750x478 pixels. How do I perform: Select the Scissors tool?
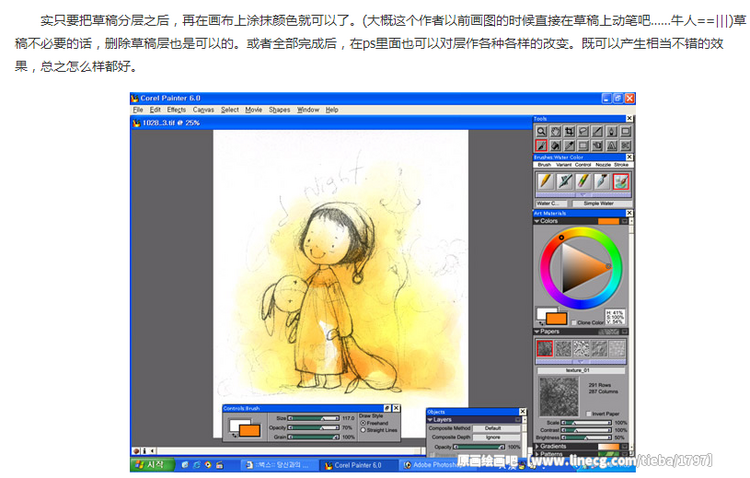(x=626, y=145)
